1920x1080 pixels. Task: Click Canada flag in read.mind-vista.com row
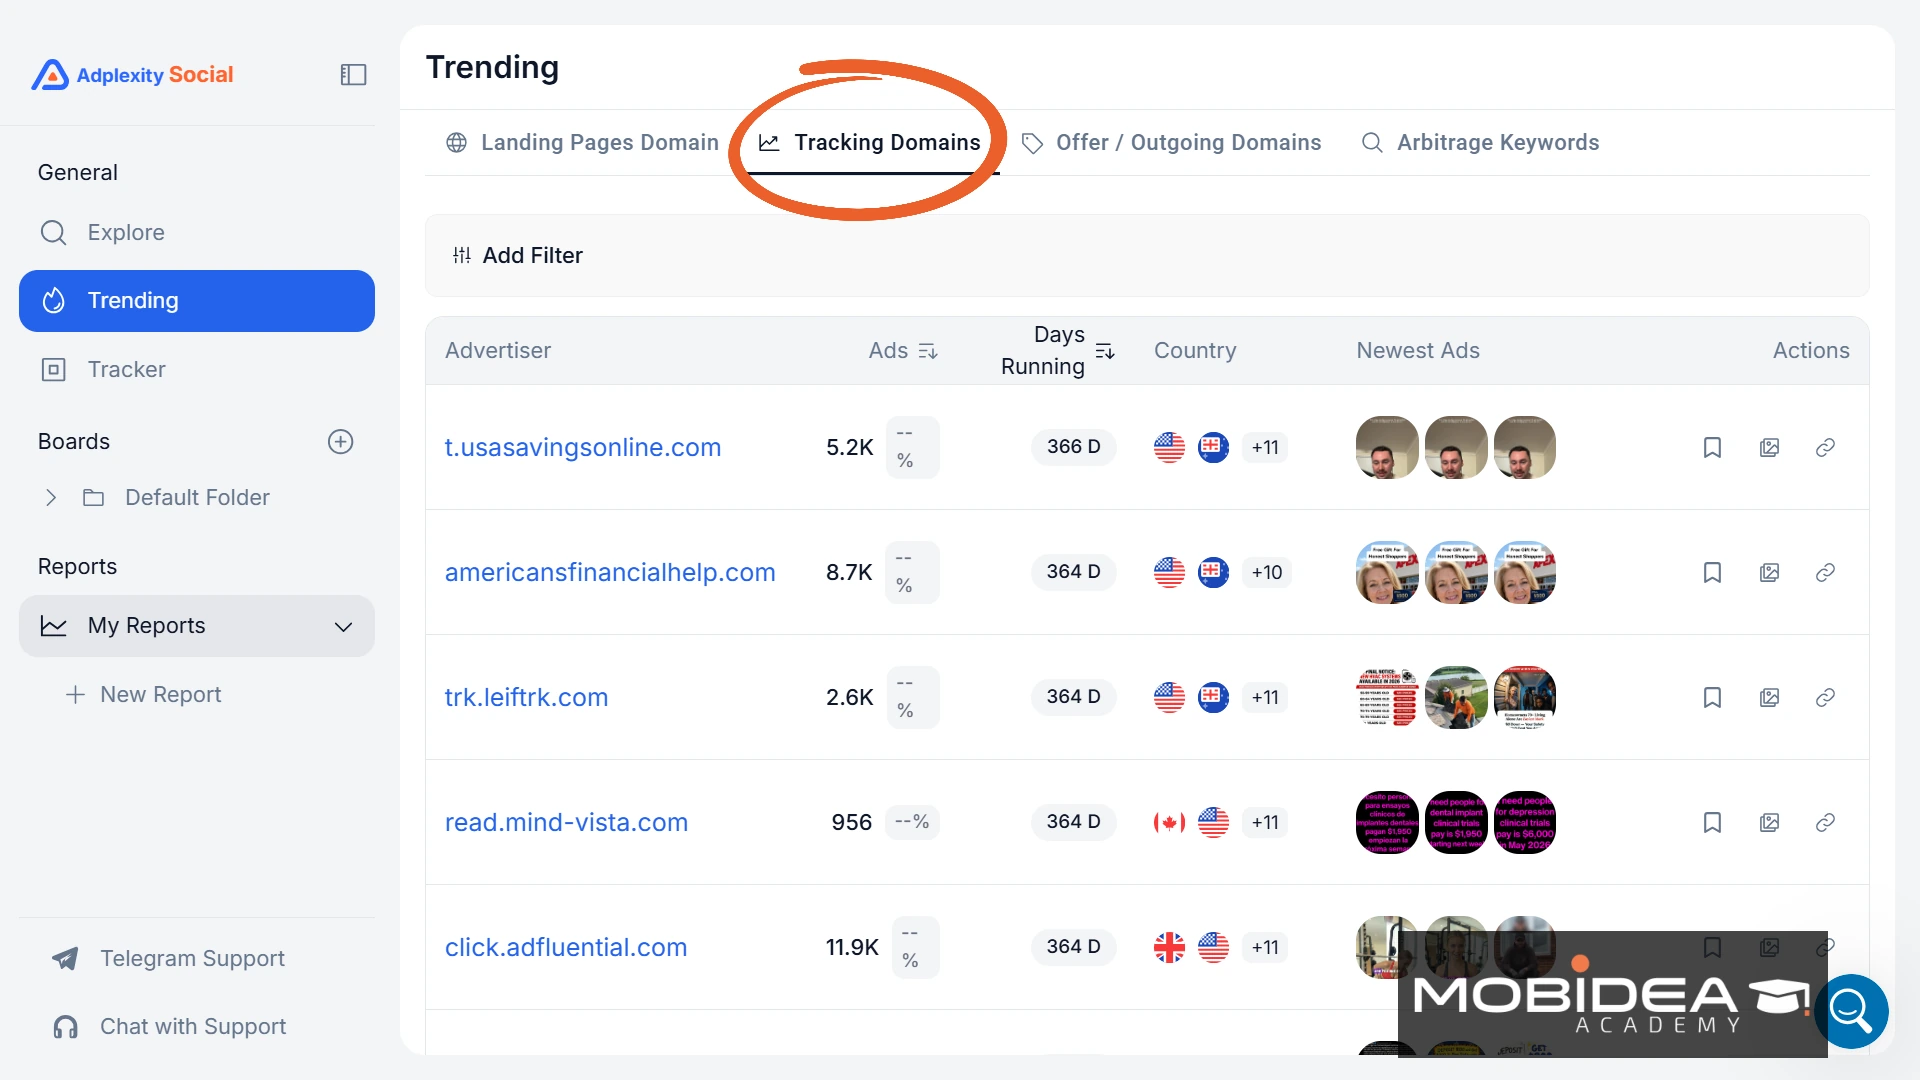pyautogui.click(x=1169, y=822)
